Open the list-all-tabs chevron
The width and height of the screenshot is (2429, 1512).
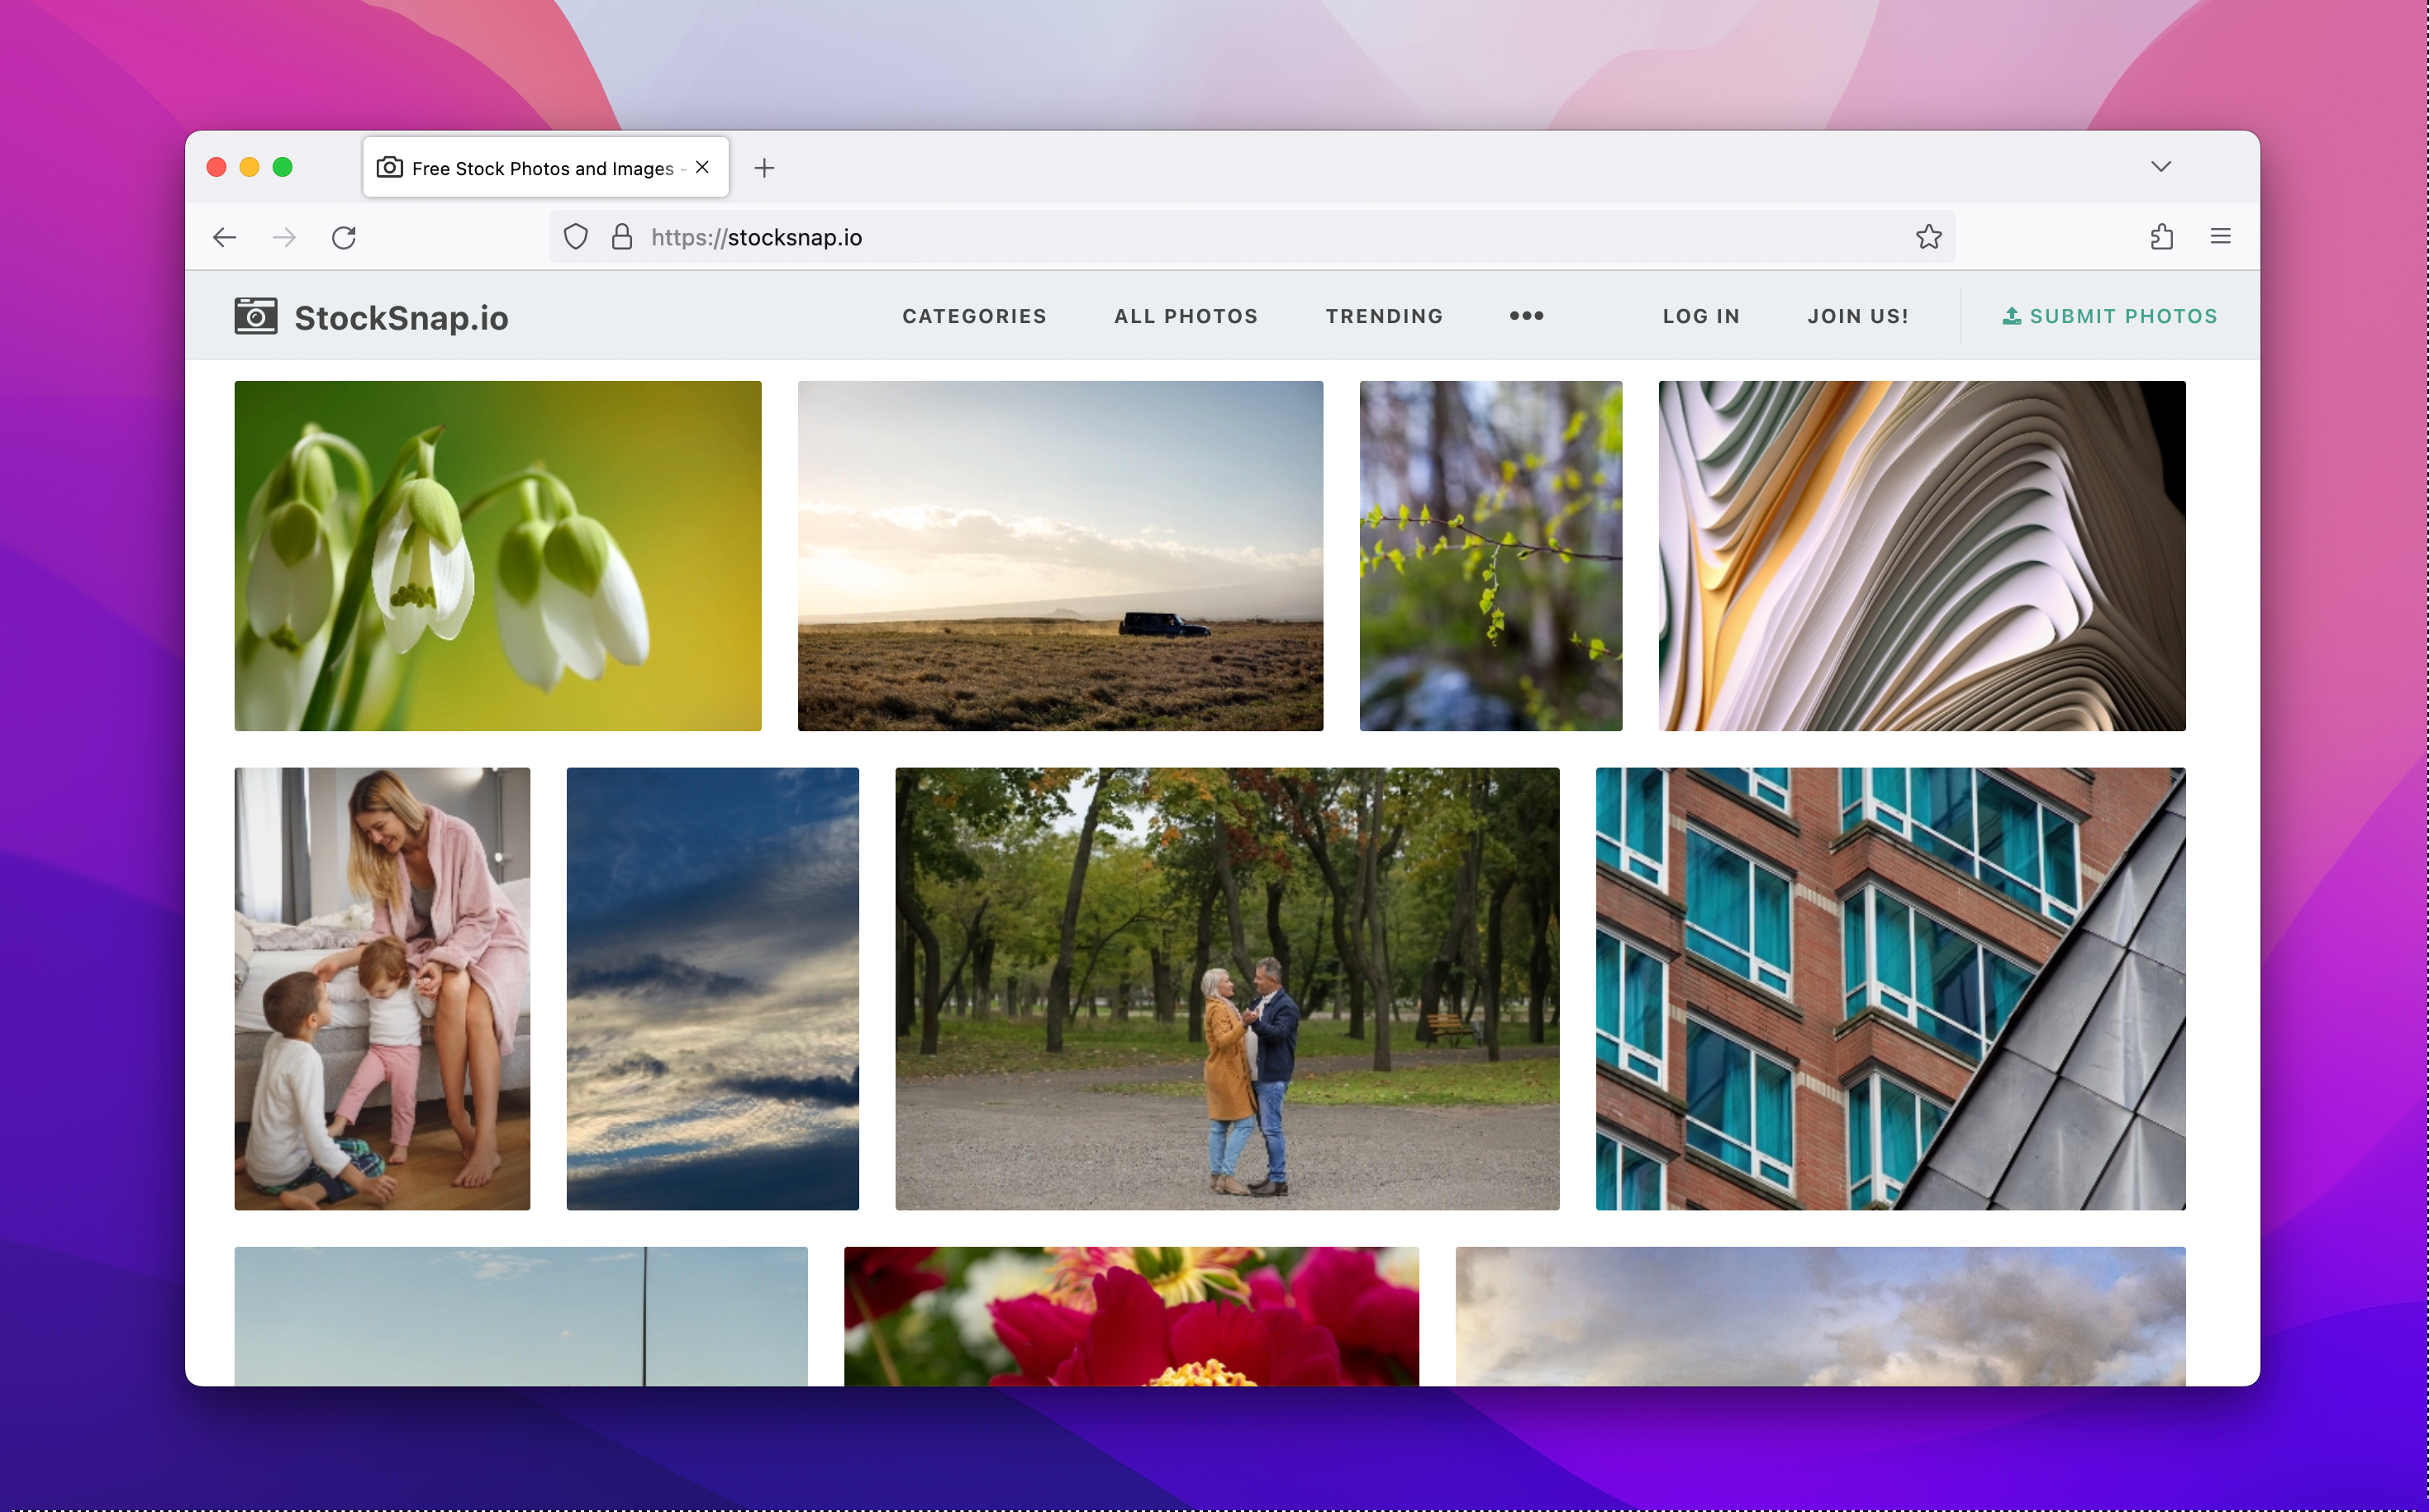[x=2161, y=166]
